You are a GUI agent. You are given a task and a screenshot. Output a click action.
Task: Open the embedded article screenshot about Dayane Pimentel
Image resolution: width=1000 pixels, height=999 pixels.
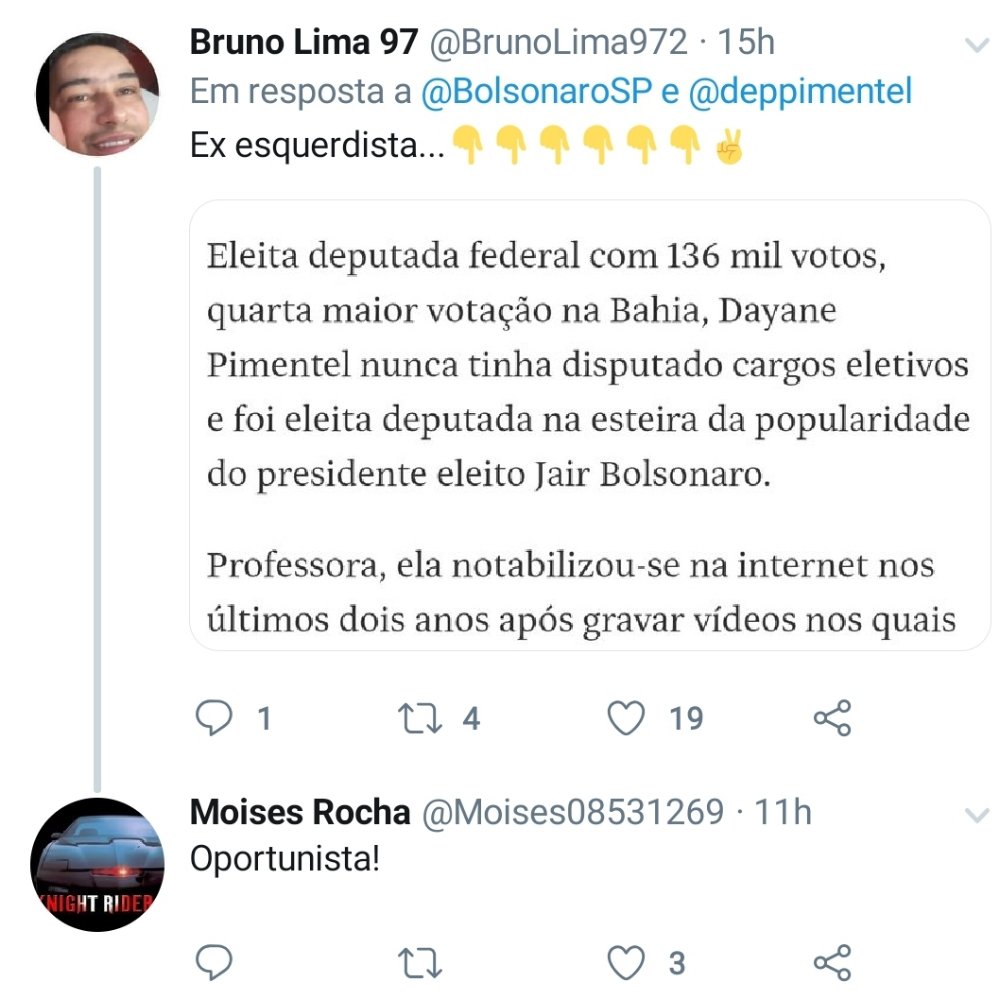(589, 425)
